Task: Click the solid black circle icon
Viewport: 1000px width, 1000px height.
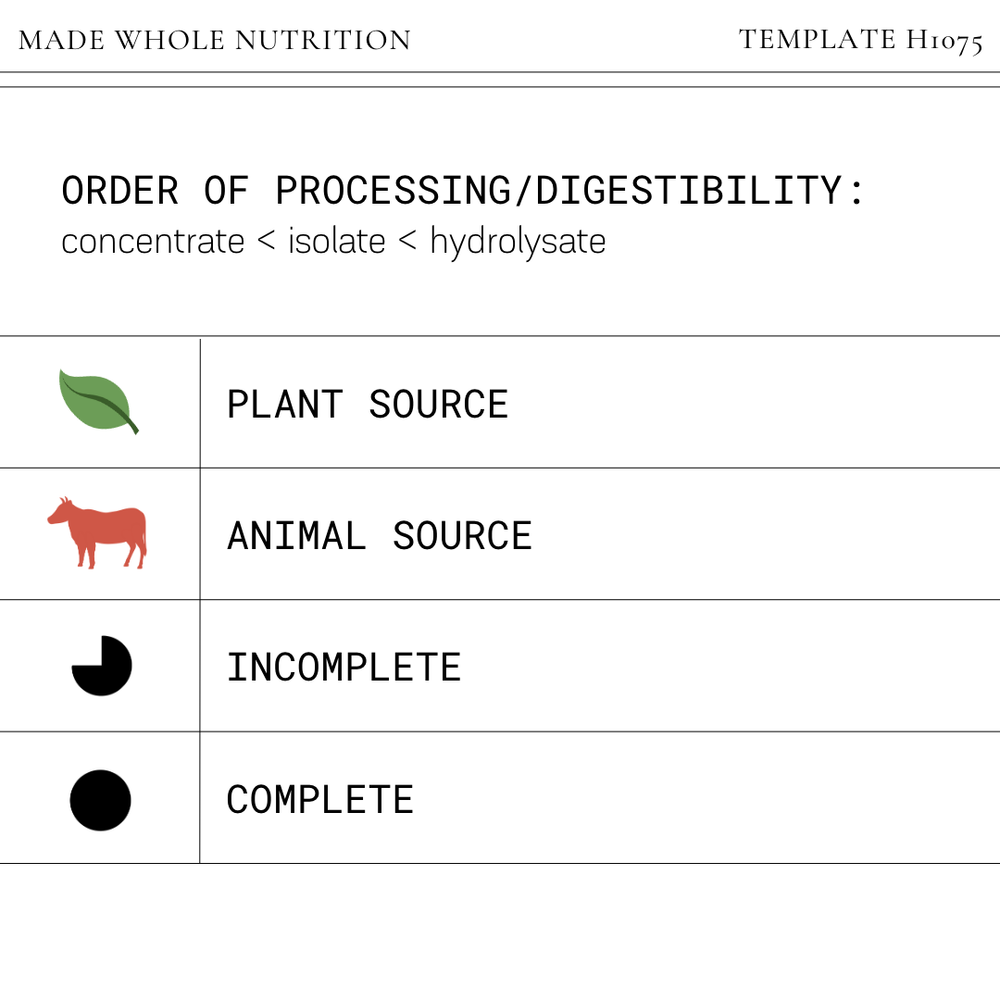Action: click(x=100, y=800)
